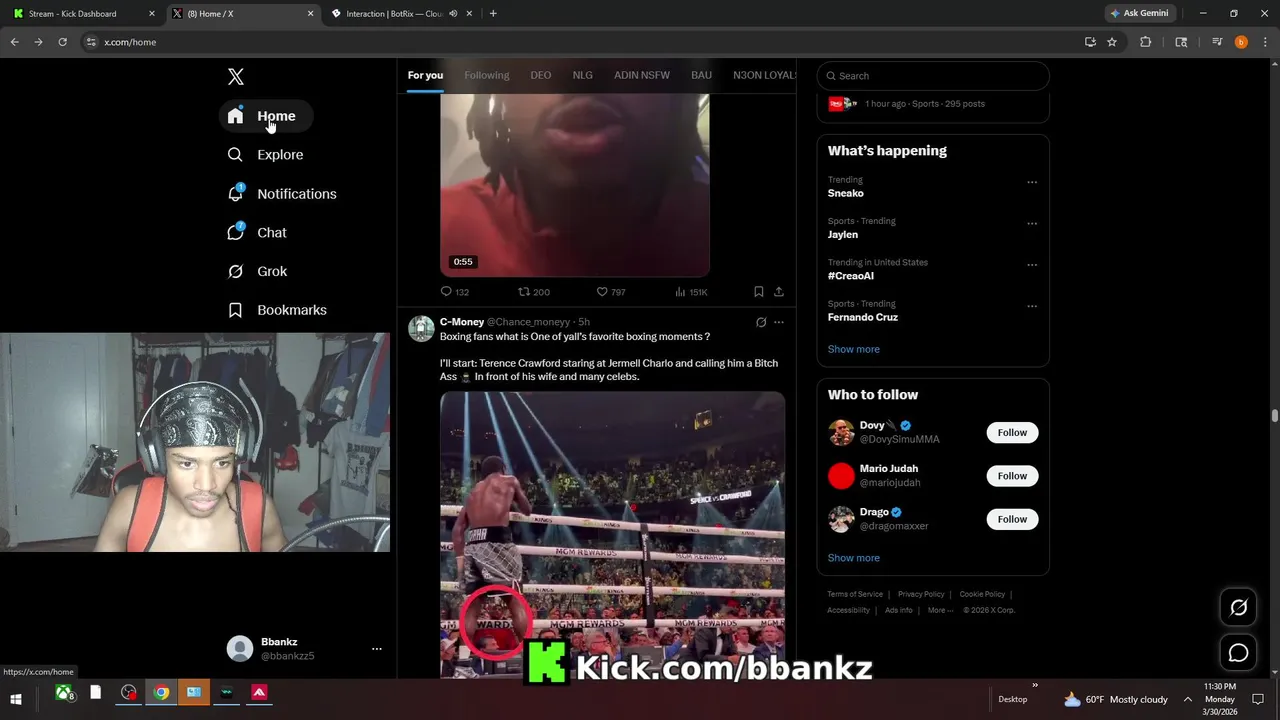Follow Mario Judah

pyautogui.click(x=1012, y=476)
